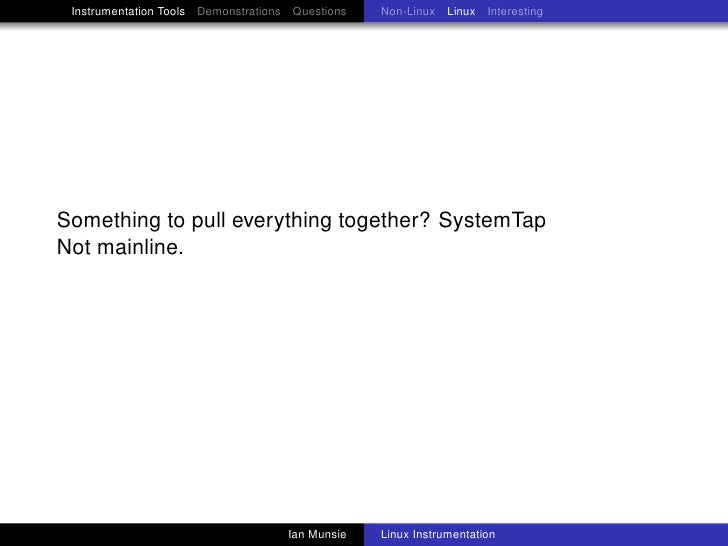
Task: Select the Non-Linux subsection
Action: pyautogui.click(x=408, y=11)
